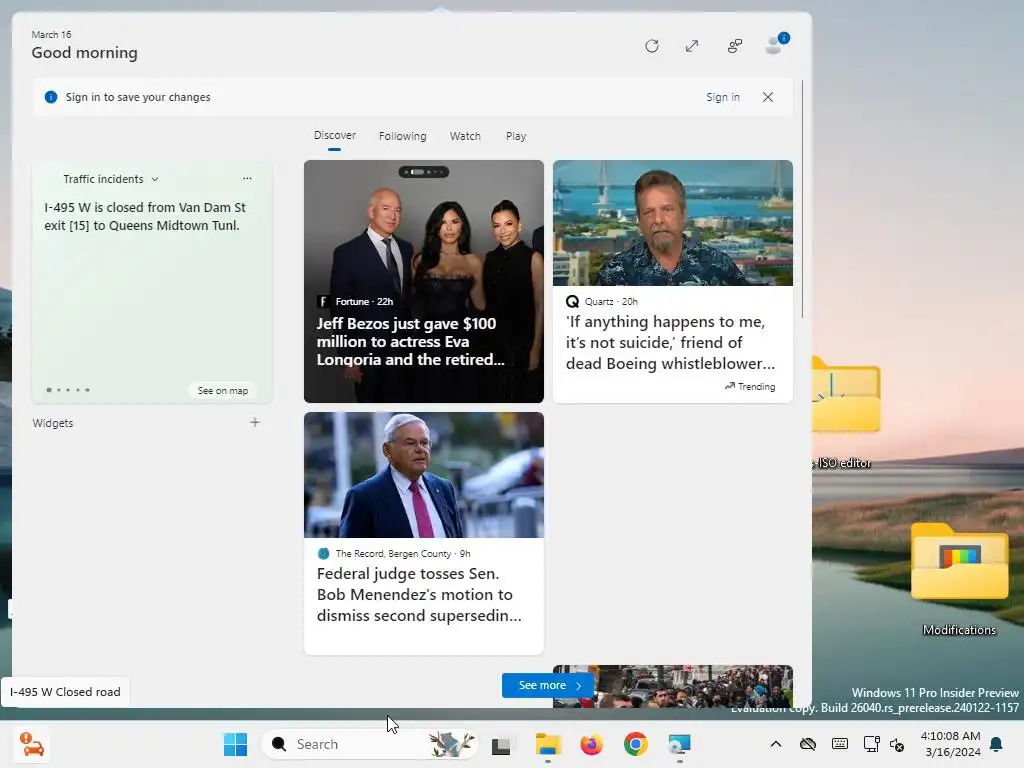Switch to the Discover tab
This screenshot has height=768, width=1024.
coord(334,136)
